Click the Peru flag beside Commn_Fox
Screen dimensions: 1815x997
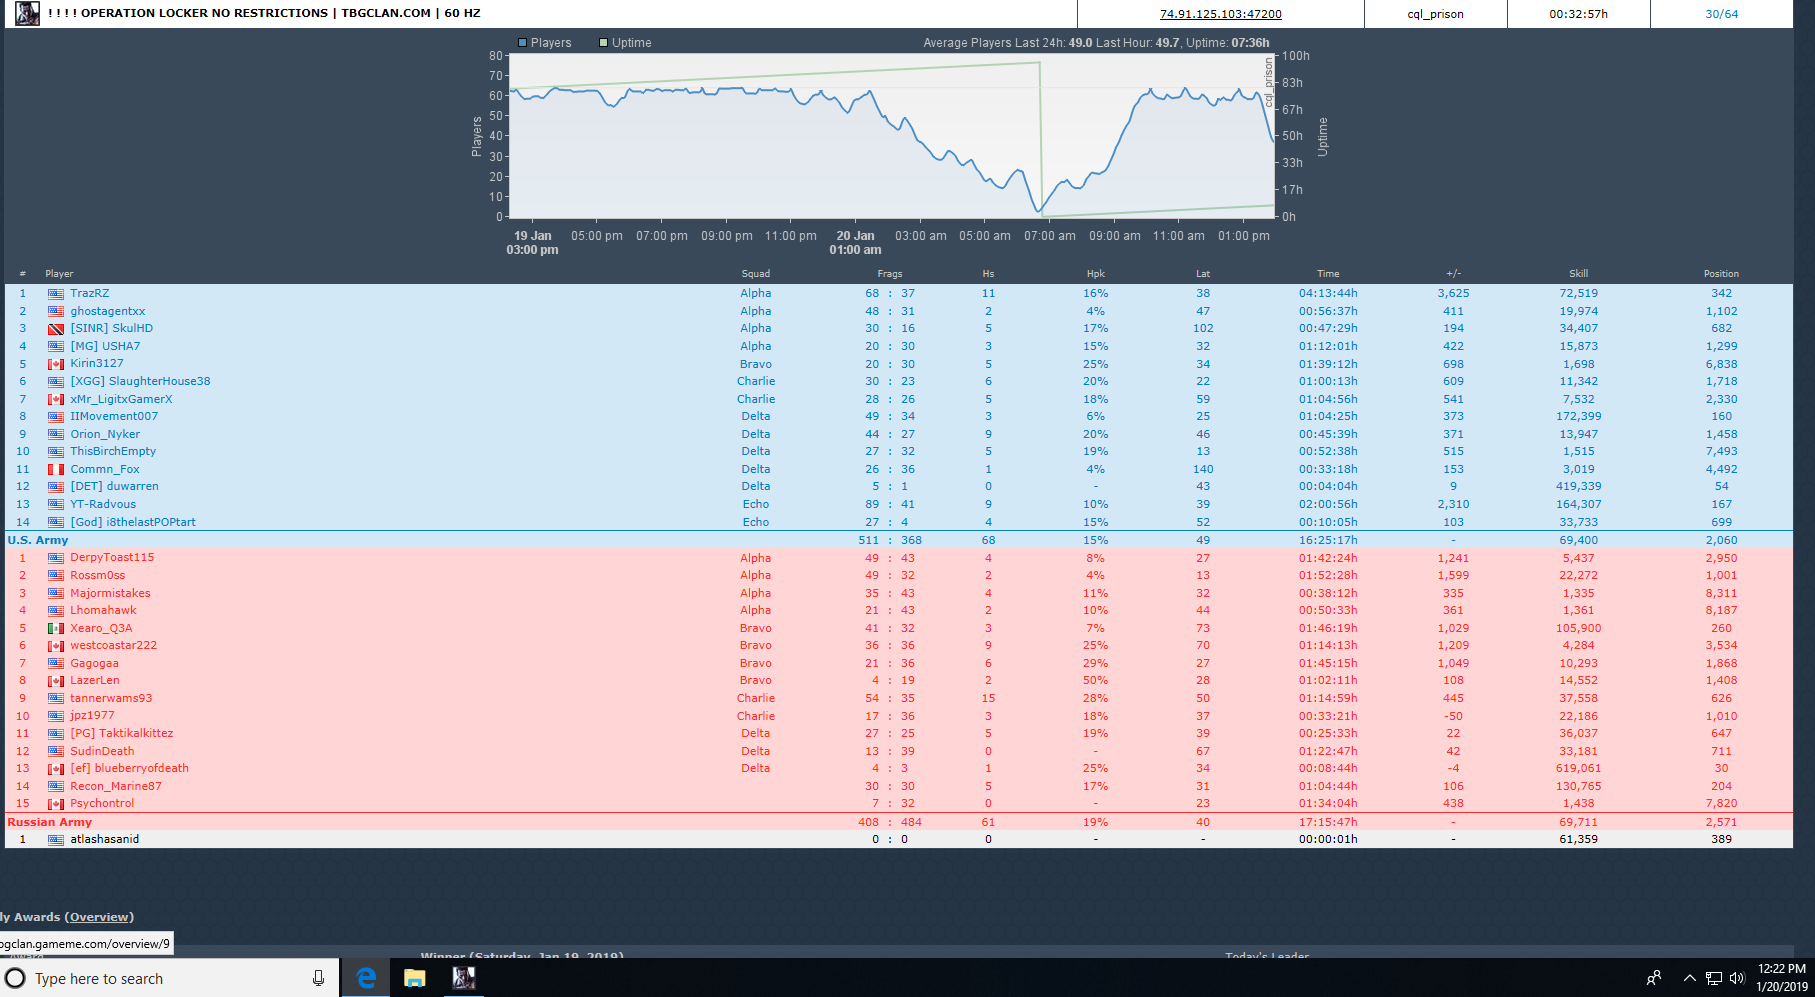(x=56, y=469)
